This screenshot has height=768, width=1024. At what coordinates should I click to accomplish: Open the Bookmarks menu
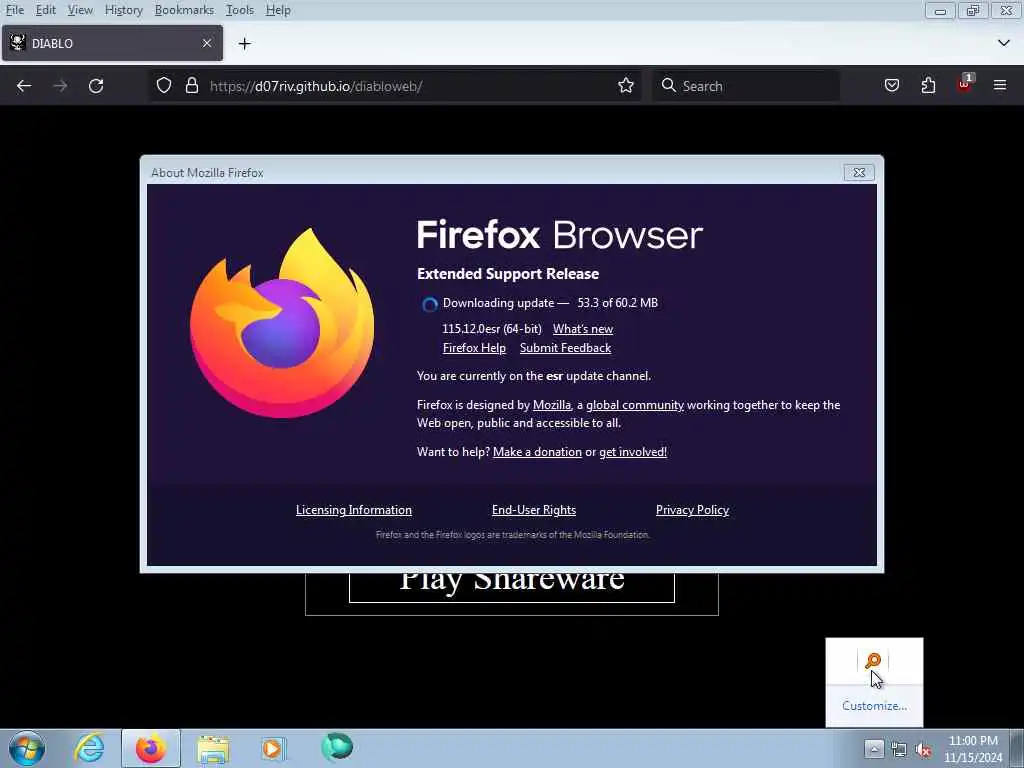click(184, 10)
